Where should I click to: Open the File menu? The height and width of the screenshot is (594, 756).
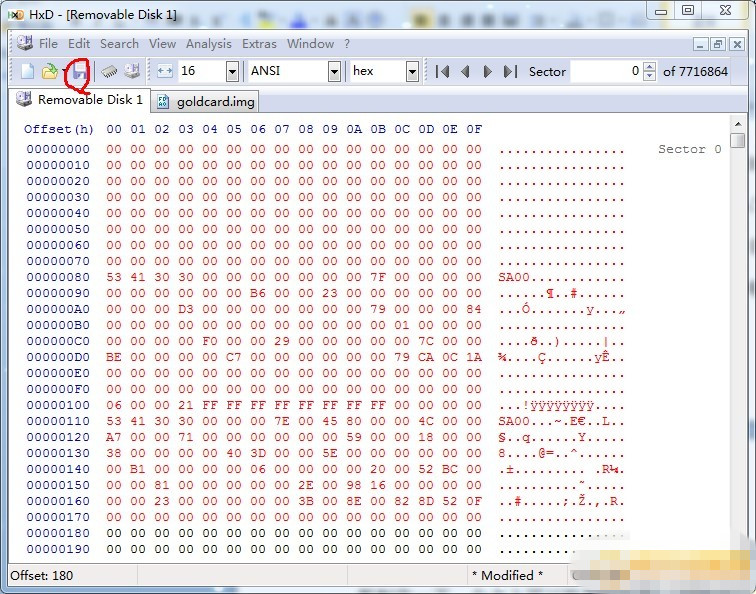pos(48,44)
